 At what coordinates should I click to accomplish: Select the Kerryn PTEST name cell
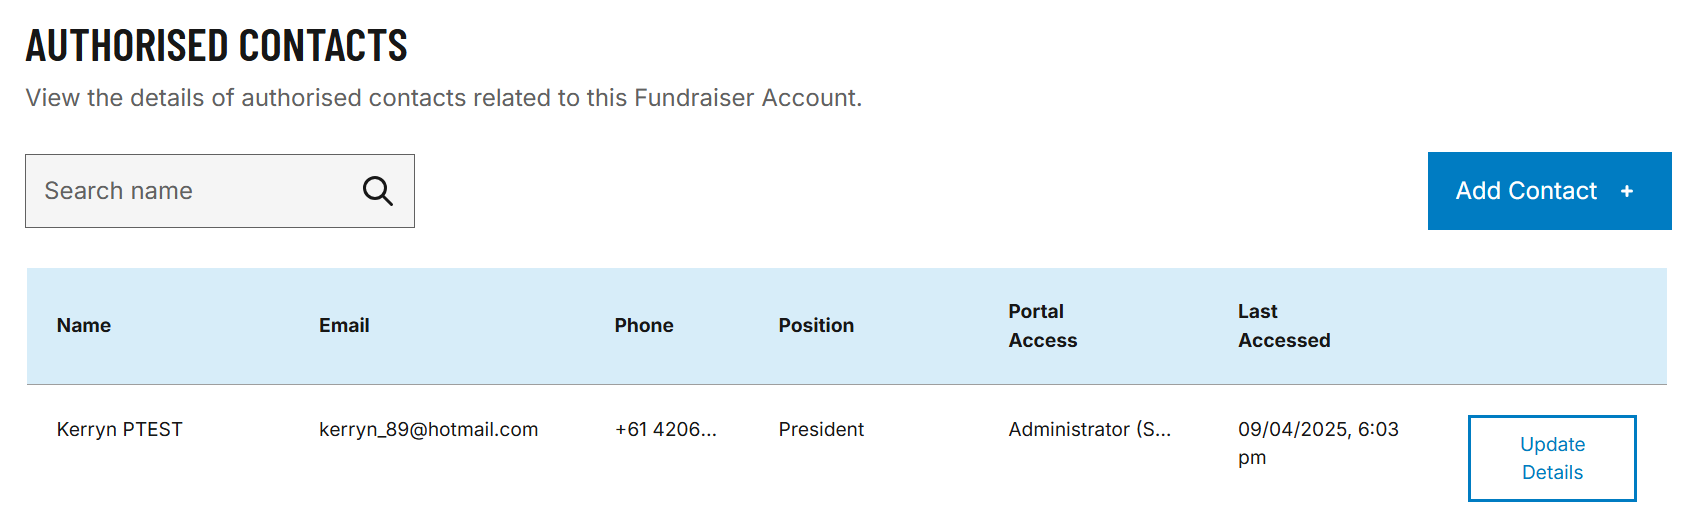[x=120, y=430]
